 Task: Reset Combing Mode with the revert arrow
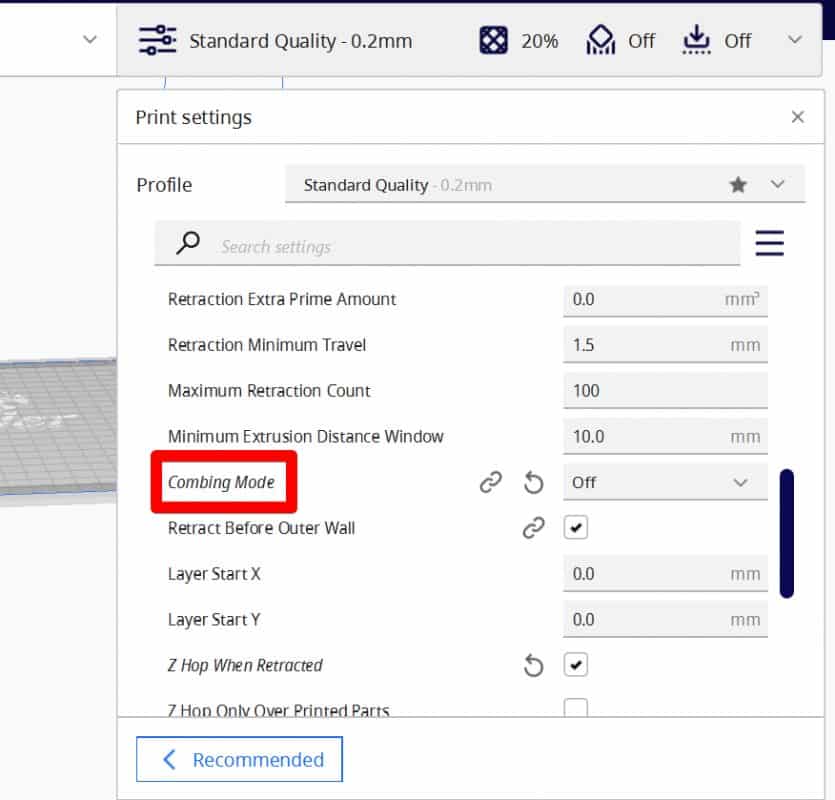(x=533, y=482)
